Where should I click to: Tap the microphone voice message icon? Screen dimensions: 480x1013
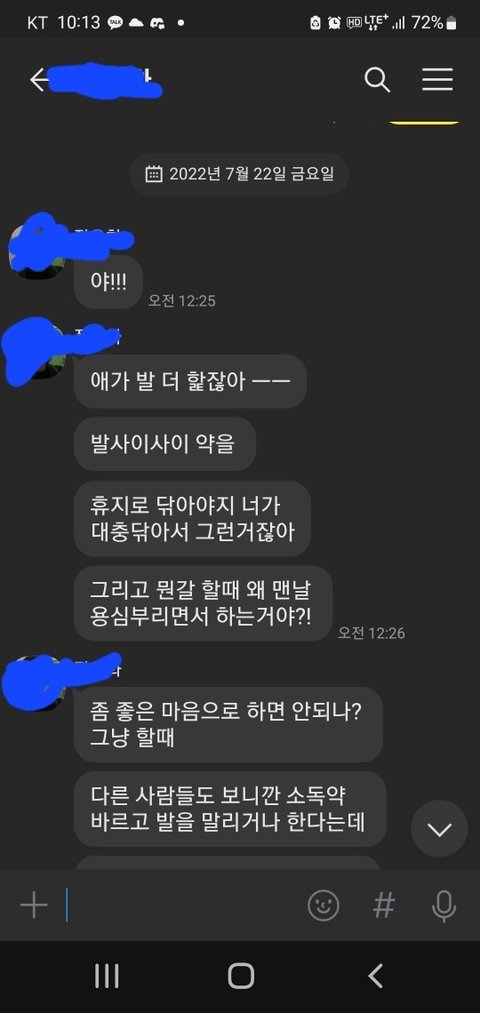pos(443,906)
